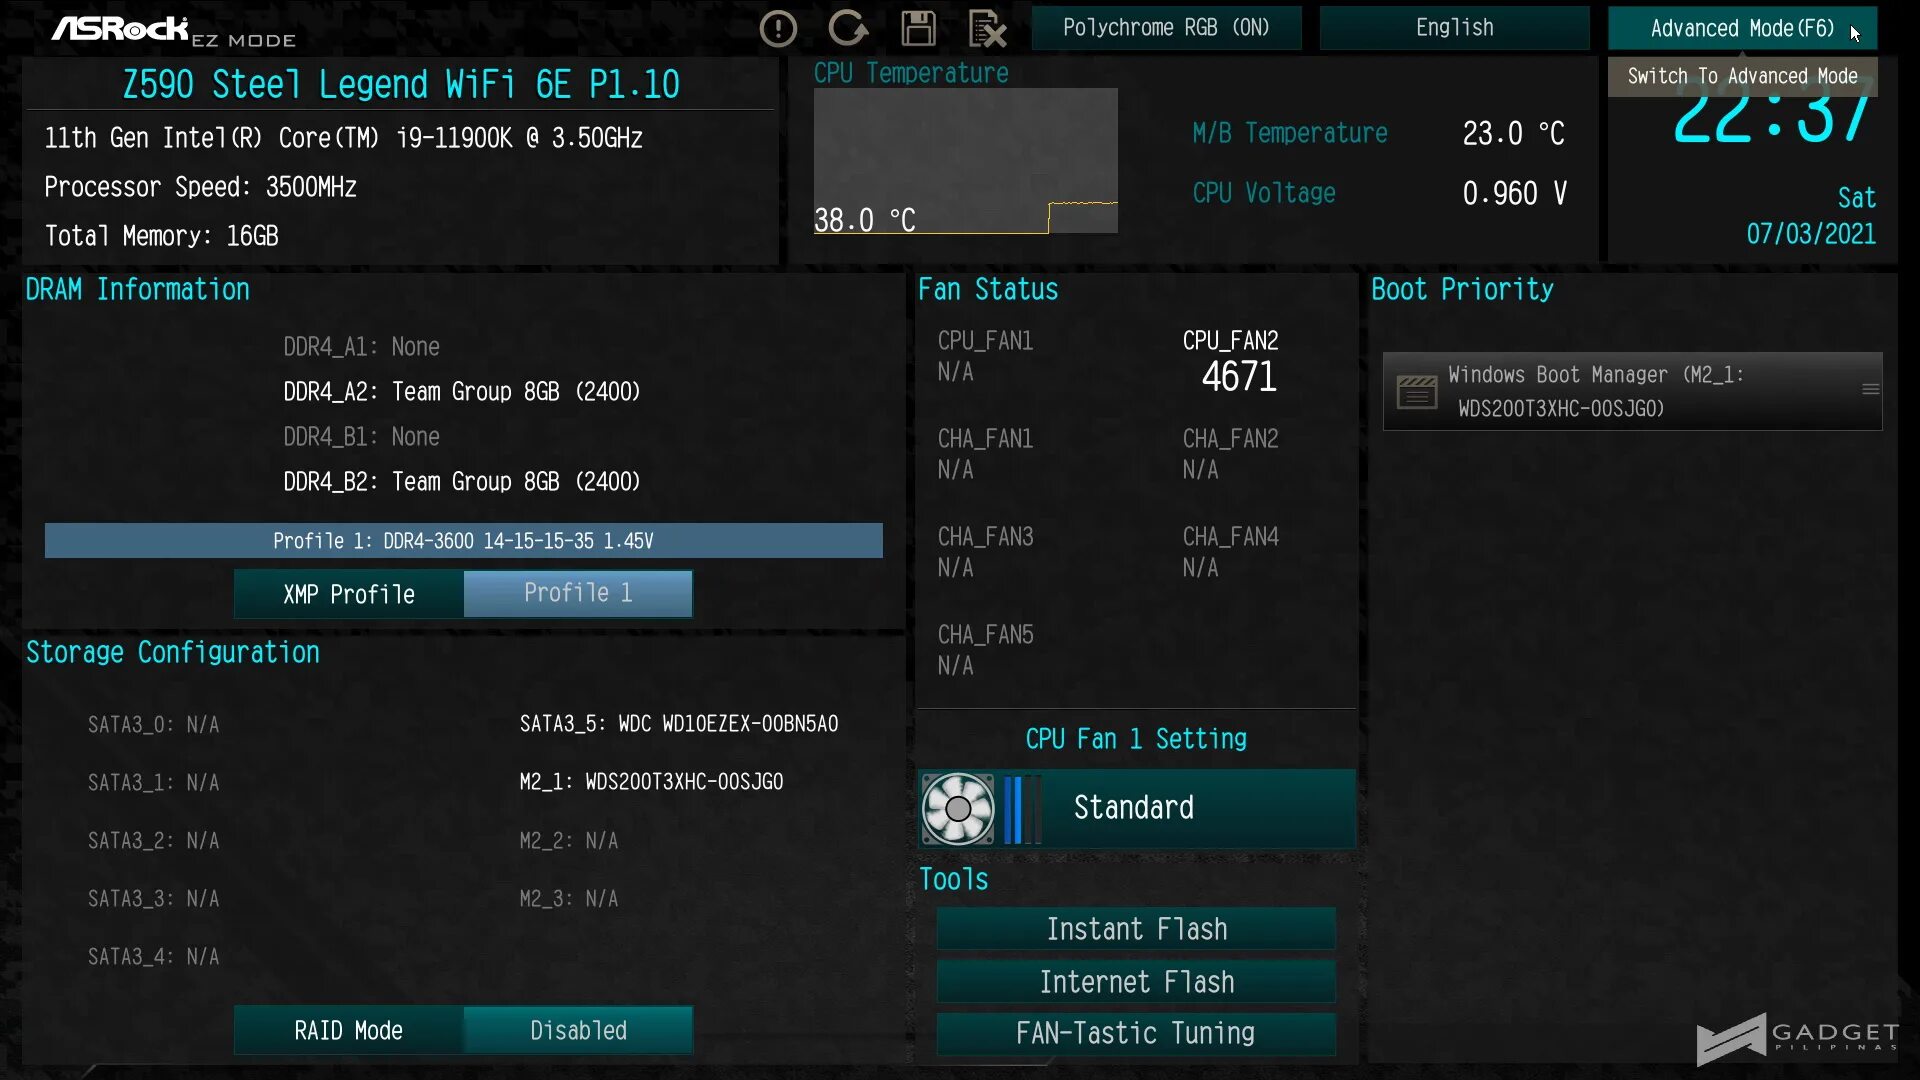The image size is (1920, 1080).
Task: Click the boot entry reorder handle
Action: pyautogui.click(x=1870, y=390)
